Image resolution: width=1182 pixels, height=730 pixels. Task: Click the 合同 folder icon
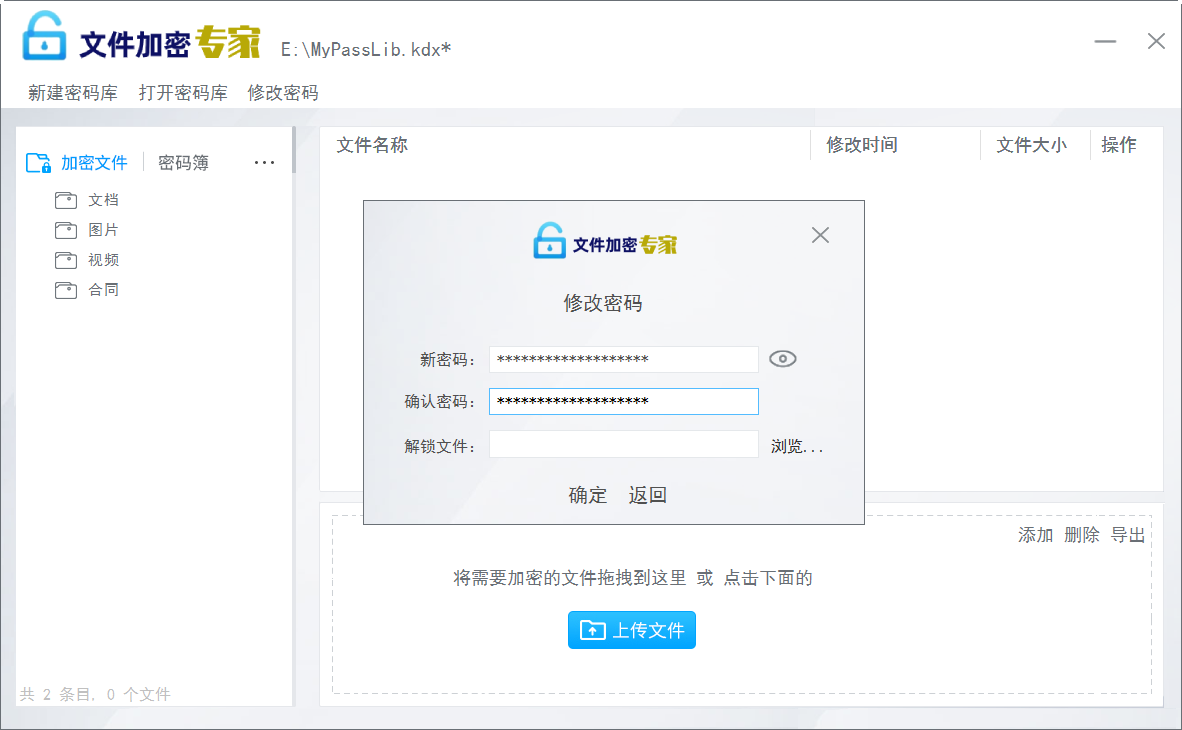66,290
